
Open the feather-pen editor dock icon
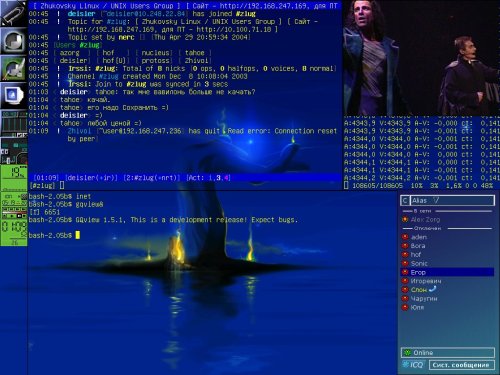13,69
